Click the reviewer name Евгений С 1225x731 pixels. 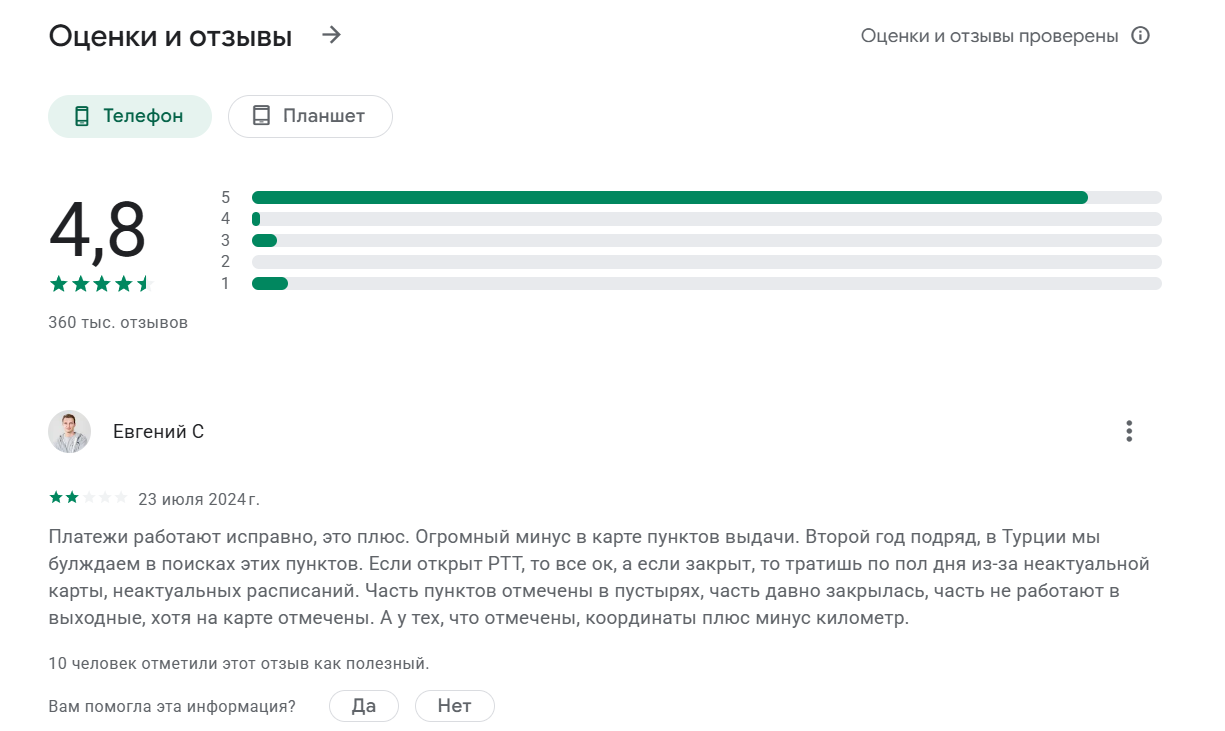click(158, 432)
